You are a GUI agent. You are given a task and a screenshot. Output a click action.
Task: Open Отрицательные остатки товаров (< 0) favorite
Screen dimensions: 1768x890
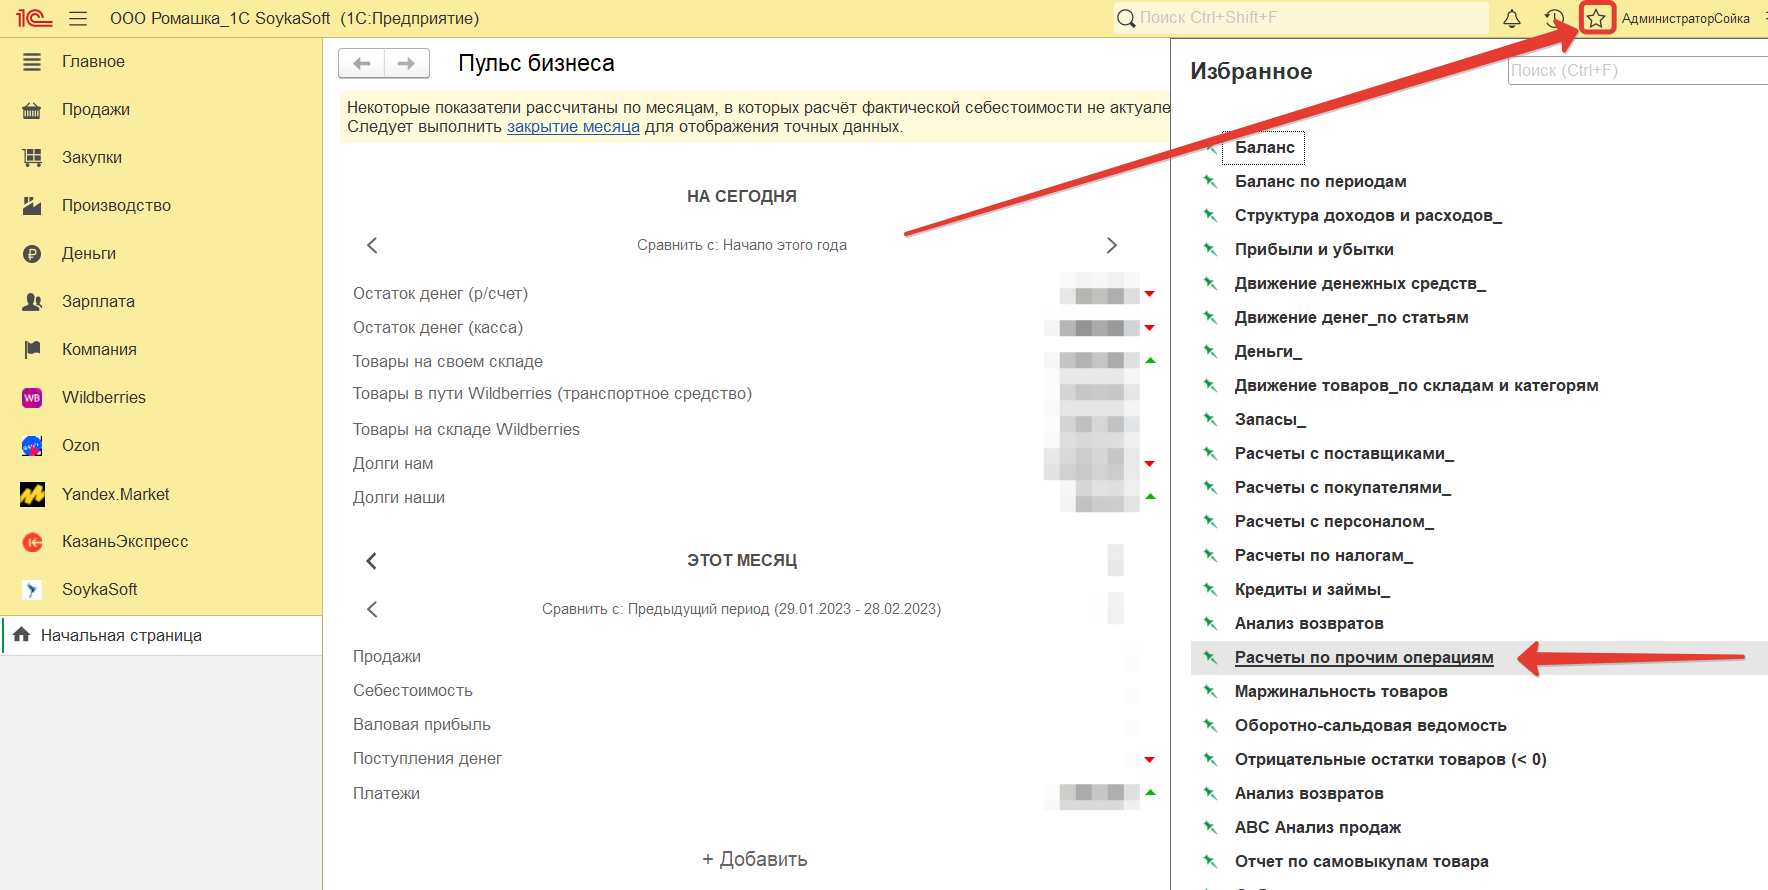pyautogui.click(x=1391, y=760)
